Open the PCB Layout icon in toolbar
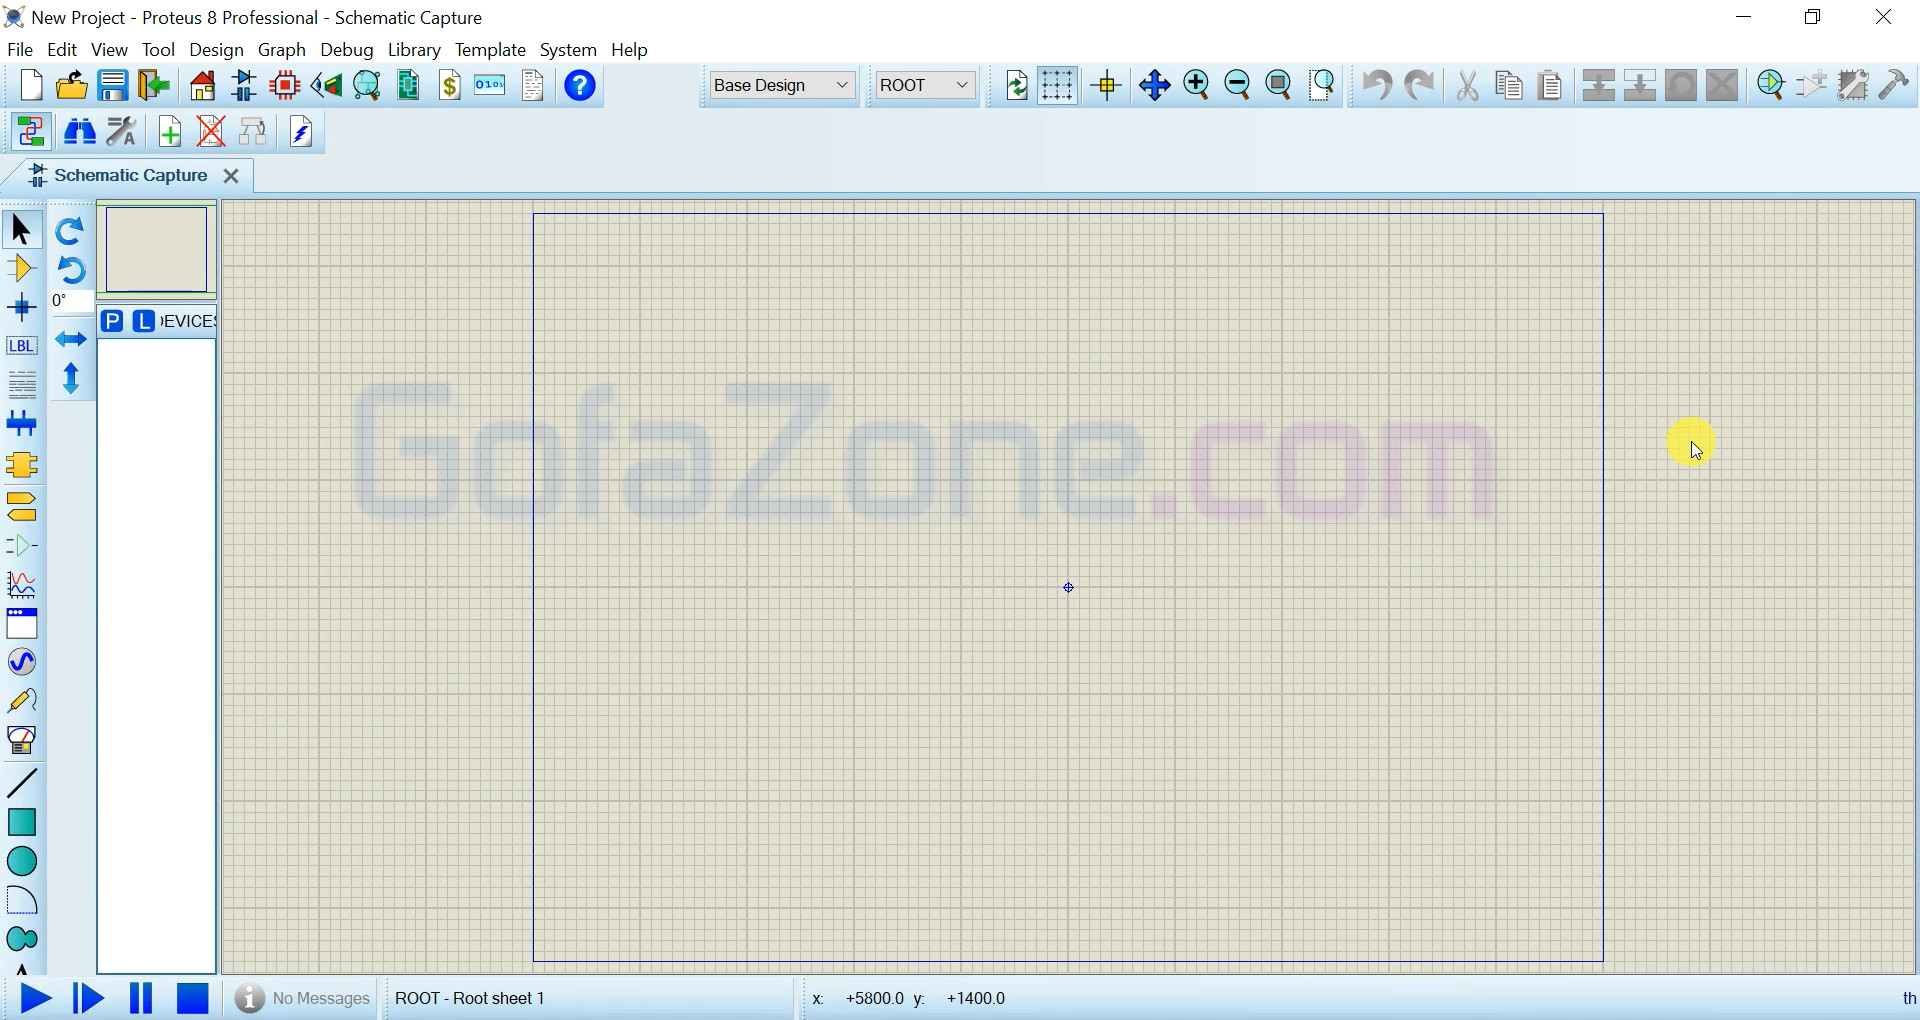Image resolution: width=1920 pixels, height=1020 pixels. (x=285, y=86)
